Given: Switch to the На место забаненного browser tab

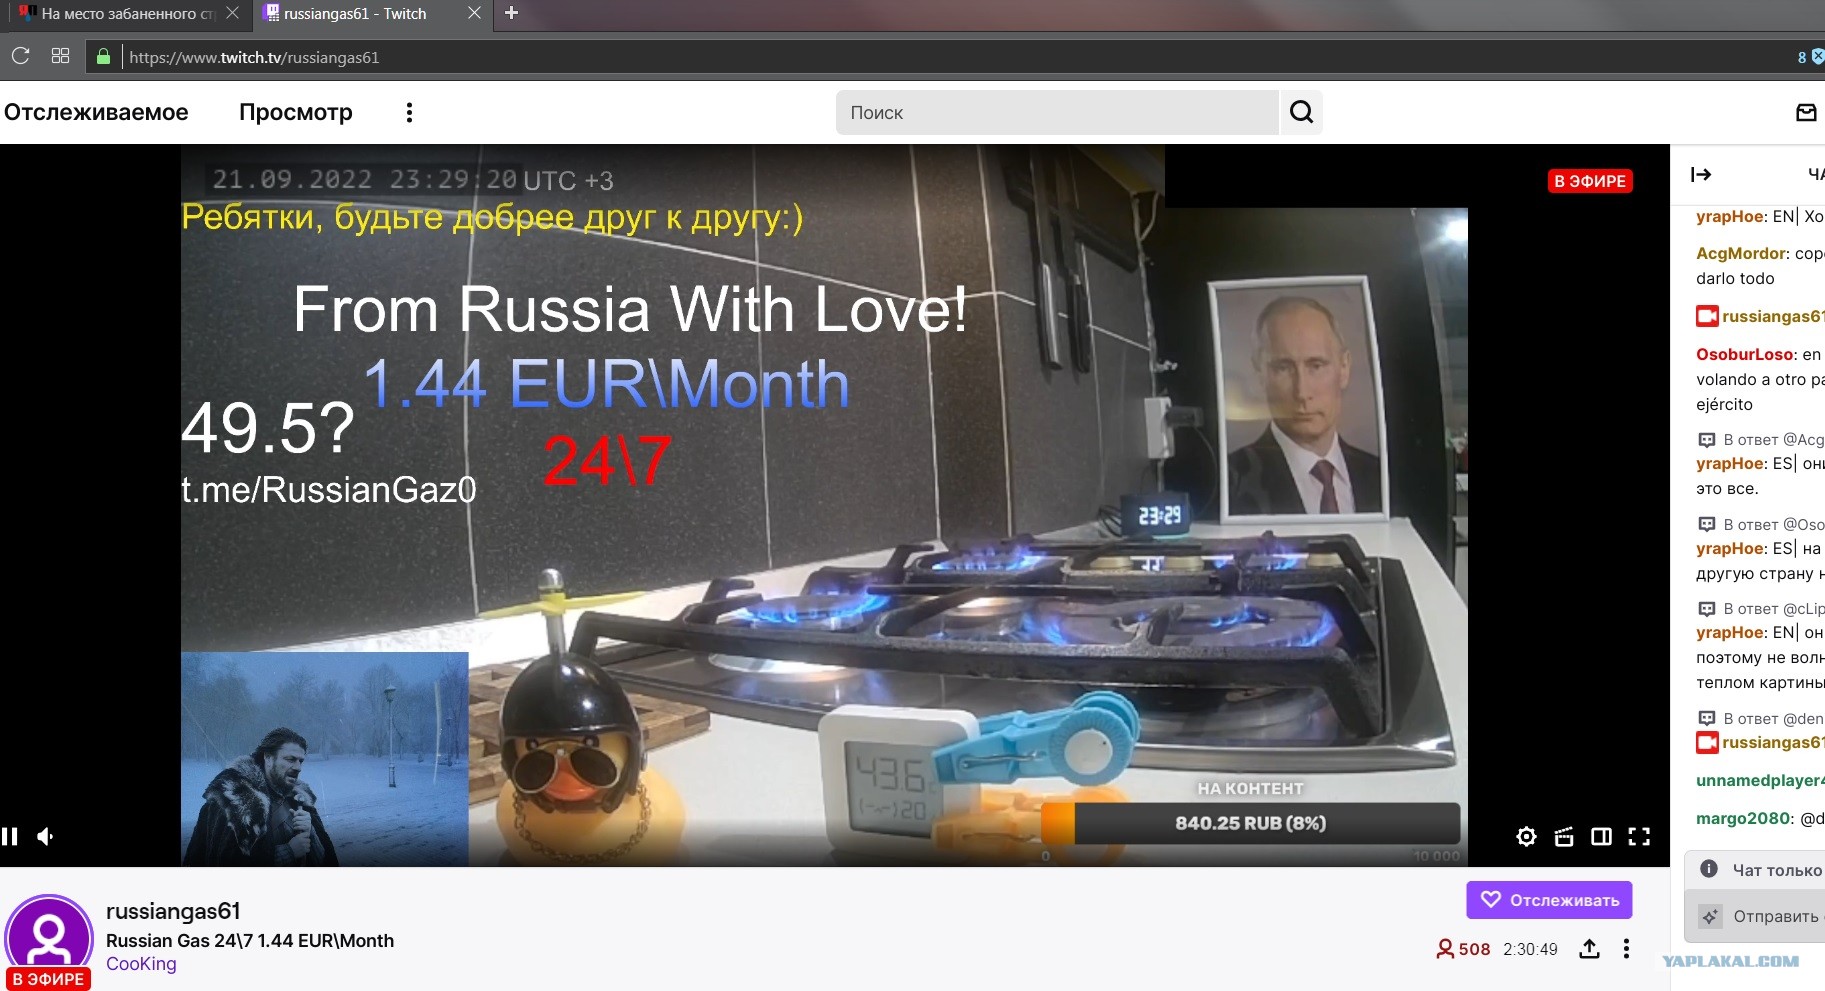Looking at the screenshot, I should [129, 14].
